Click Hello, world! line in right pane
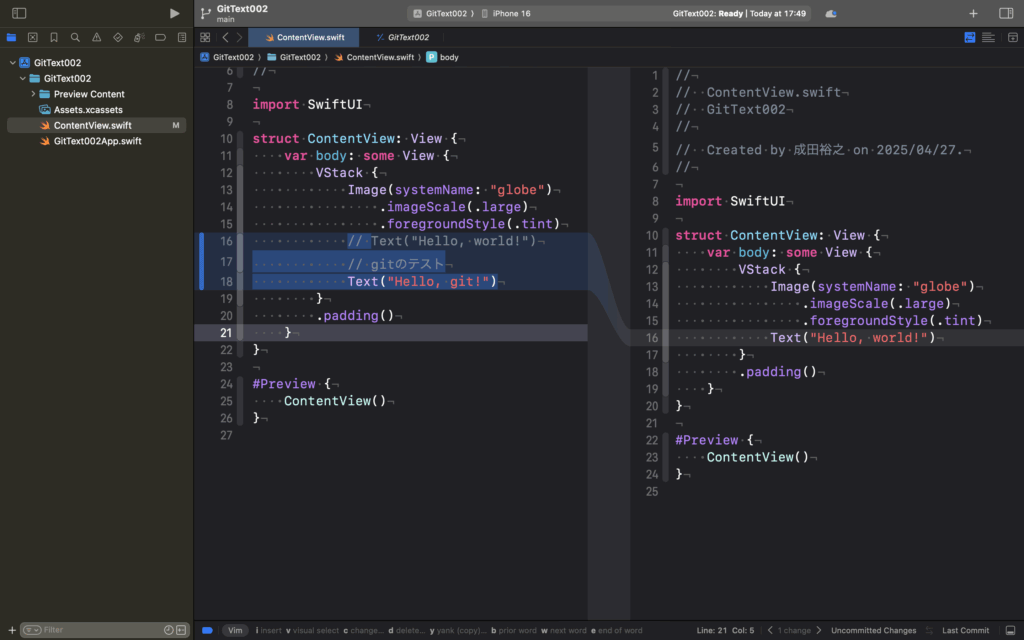The image size is (1024, 640). click(x=853, y=338)
